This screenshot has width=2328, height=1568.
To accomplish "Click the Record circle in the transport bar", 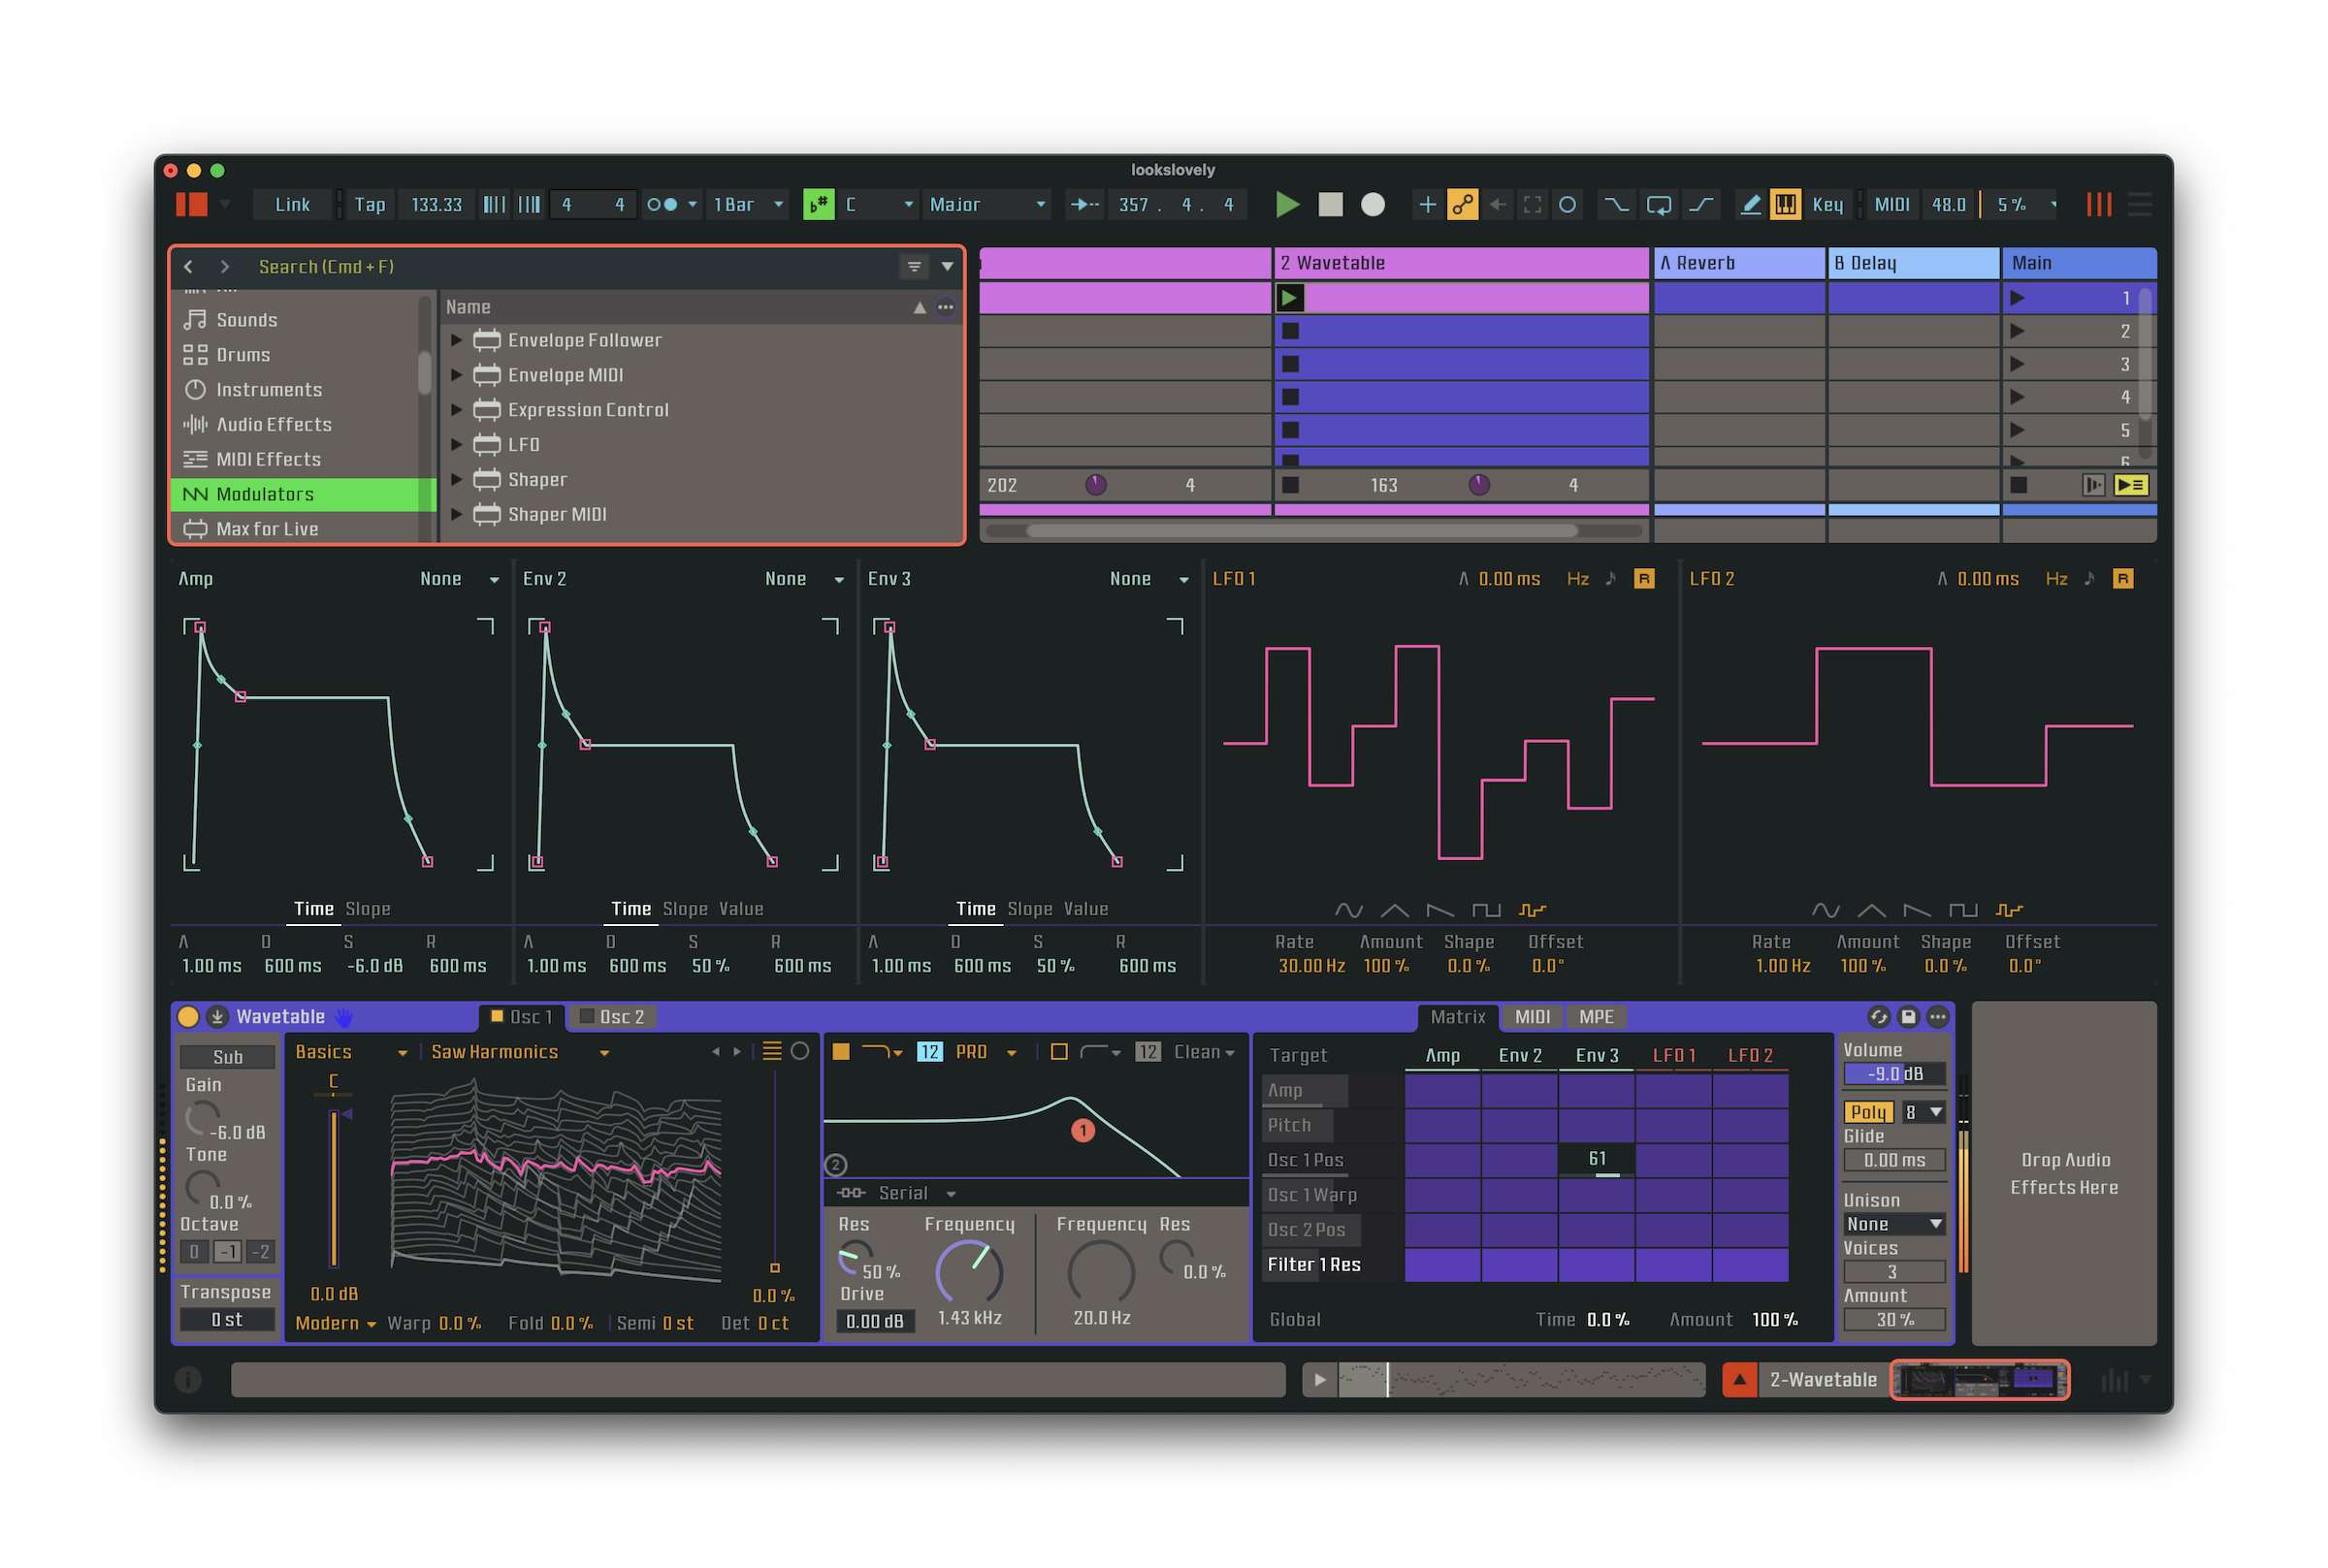I will coord(1373,204).
